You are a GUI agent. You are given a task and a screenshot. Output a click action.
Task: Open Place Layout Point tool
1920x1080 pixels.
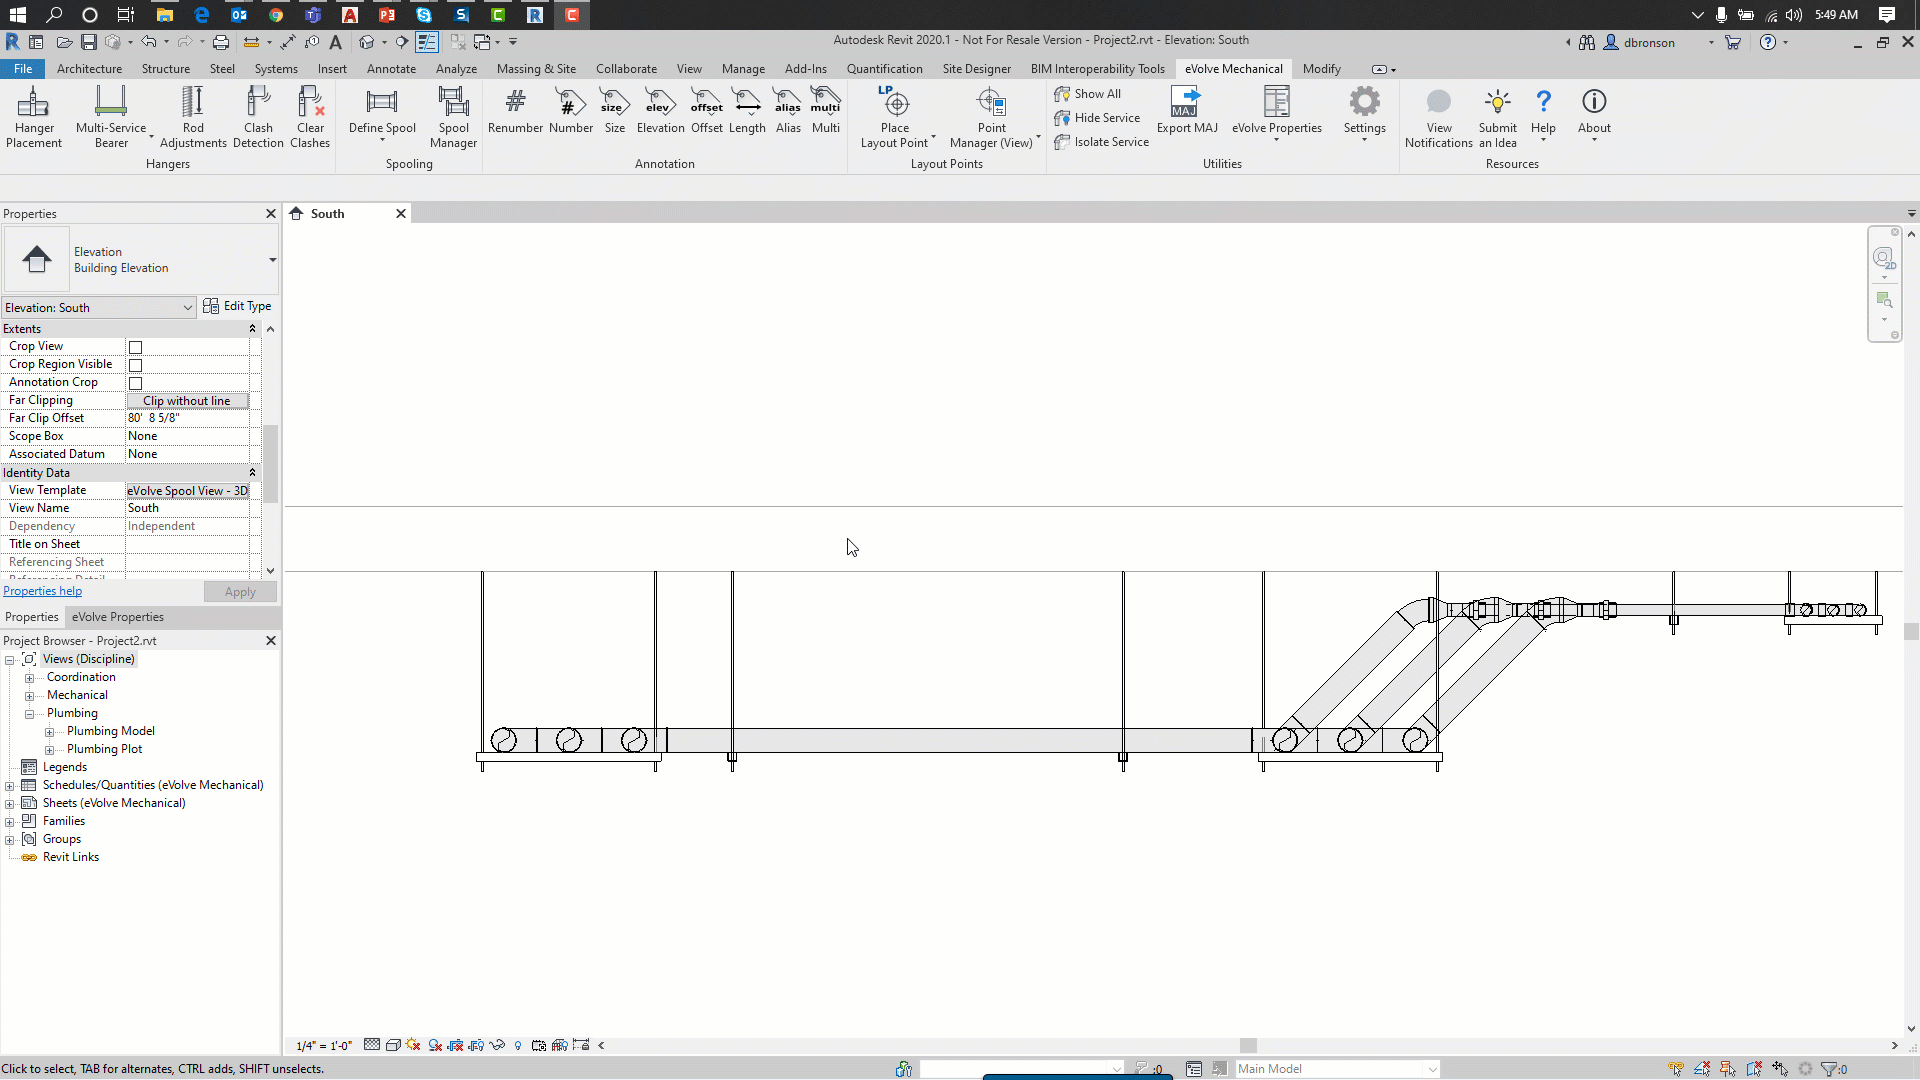pyautogui.click(x=895, y=116)
